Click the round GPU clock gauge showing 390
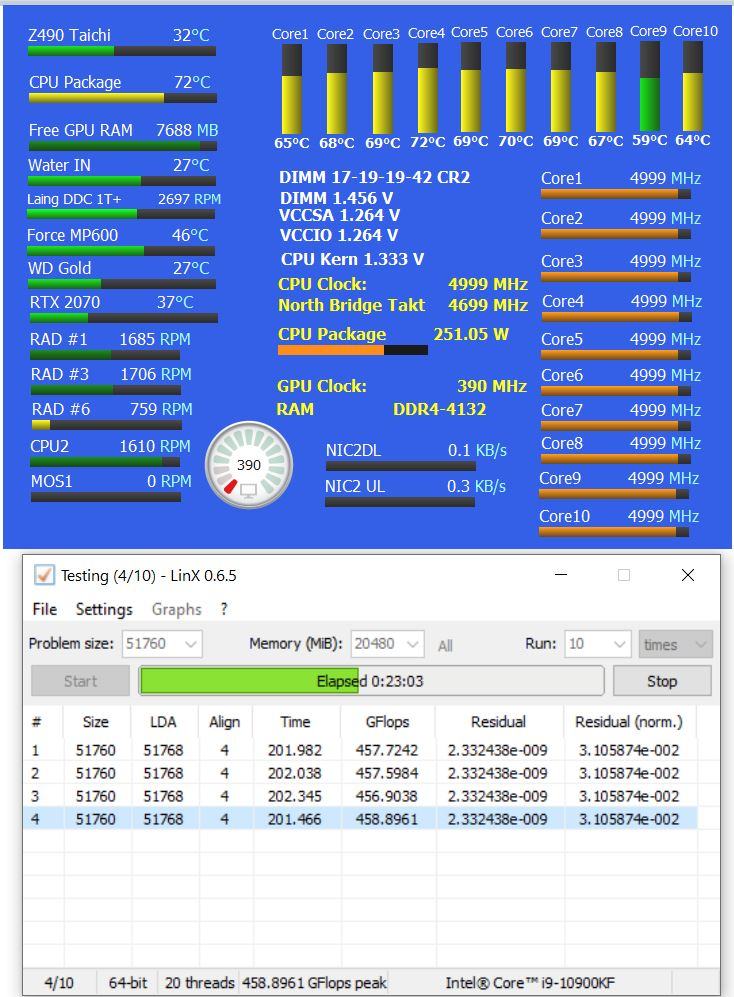The image size is (734, 997). click(x=249, y=465)
